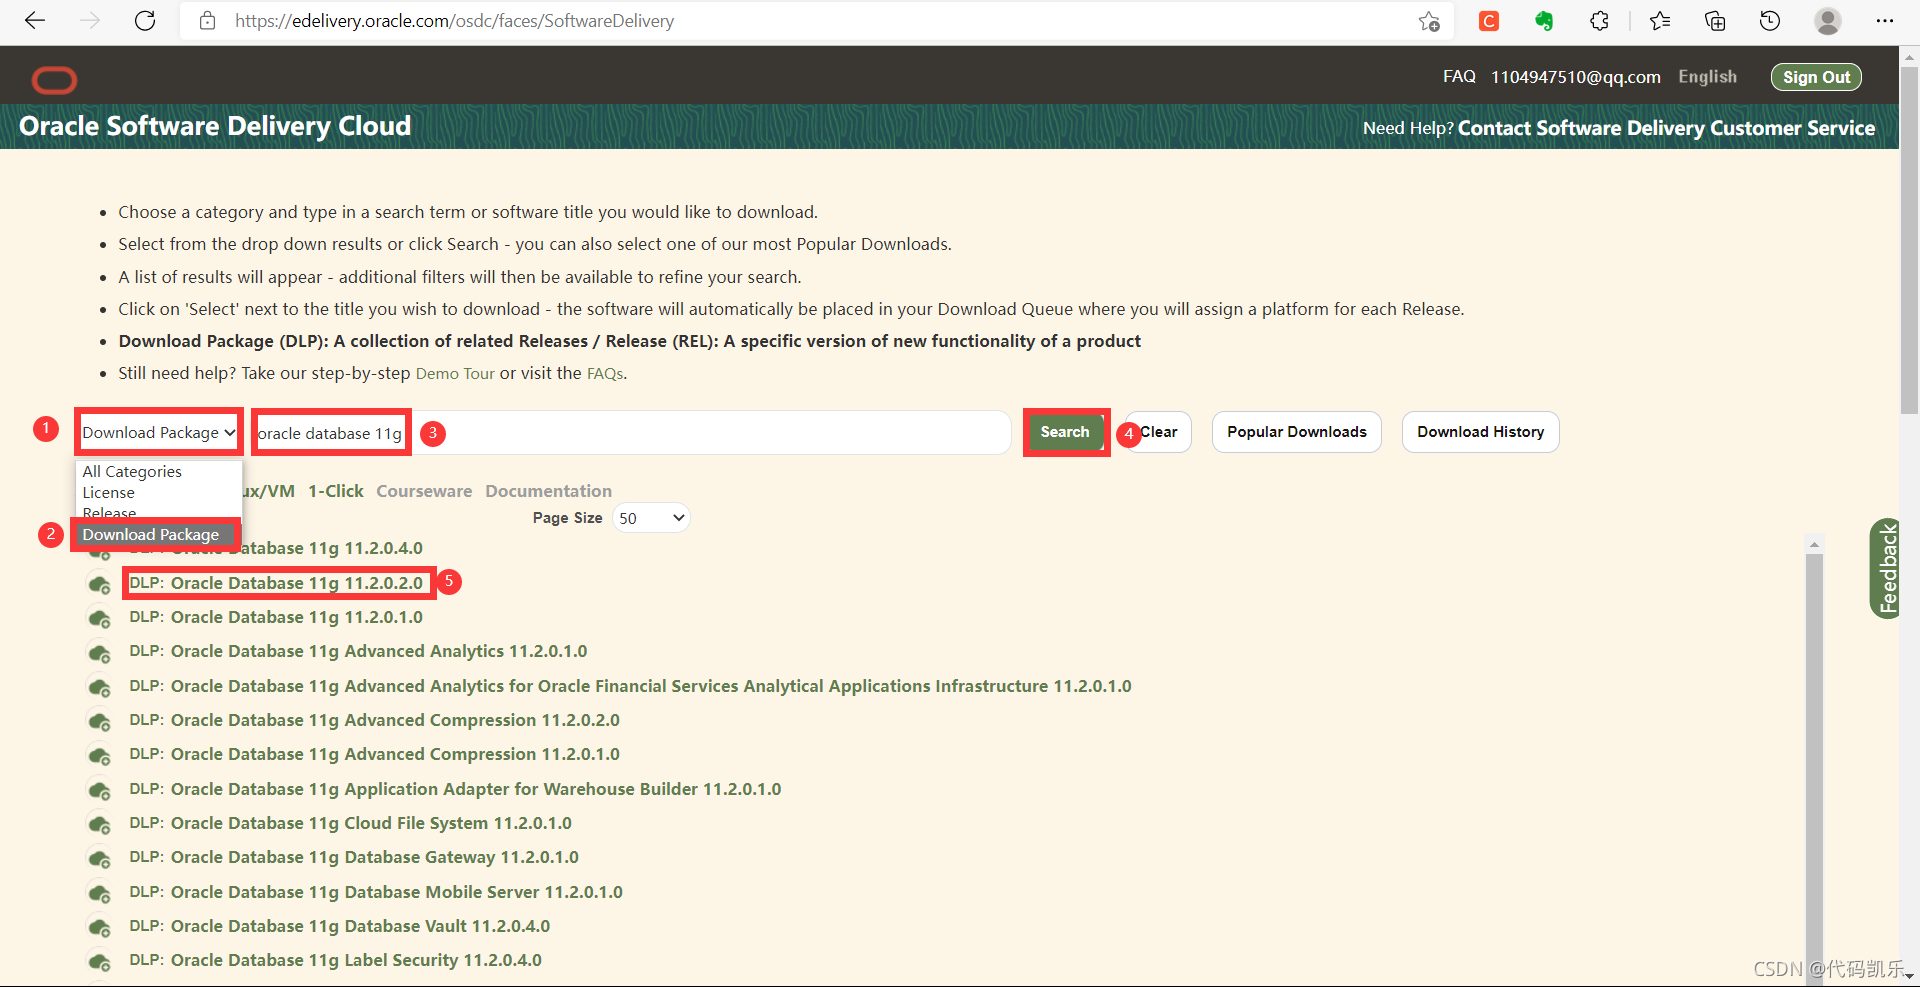Click the results list scroll up arrow
The height and width of the screenshot is (987, 1920).
tap(1814, 545)
